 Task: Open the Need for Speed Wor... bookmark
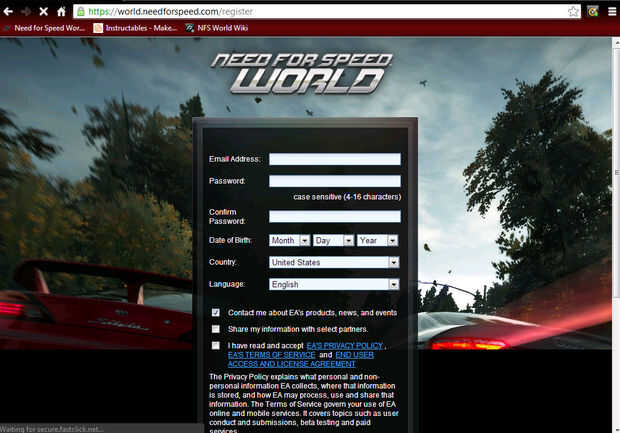click(44, 28)
